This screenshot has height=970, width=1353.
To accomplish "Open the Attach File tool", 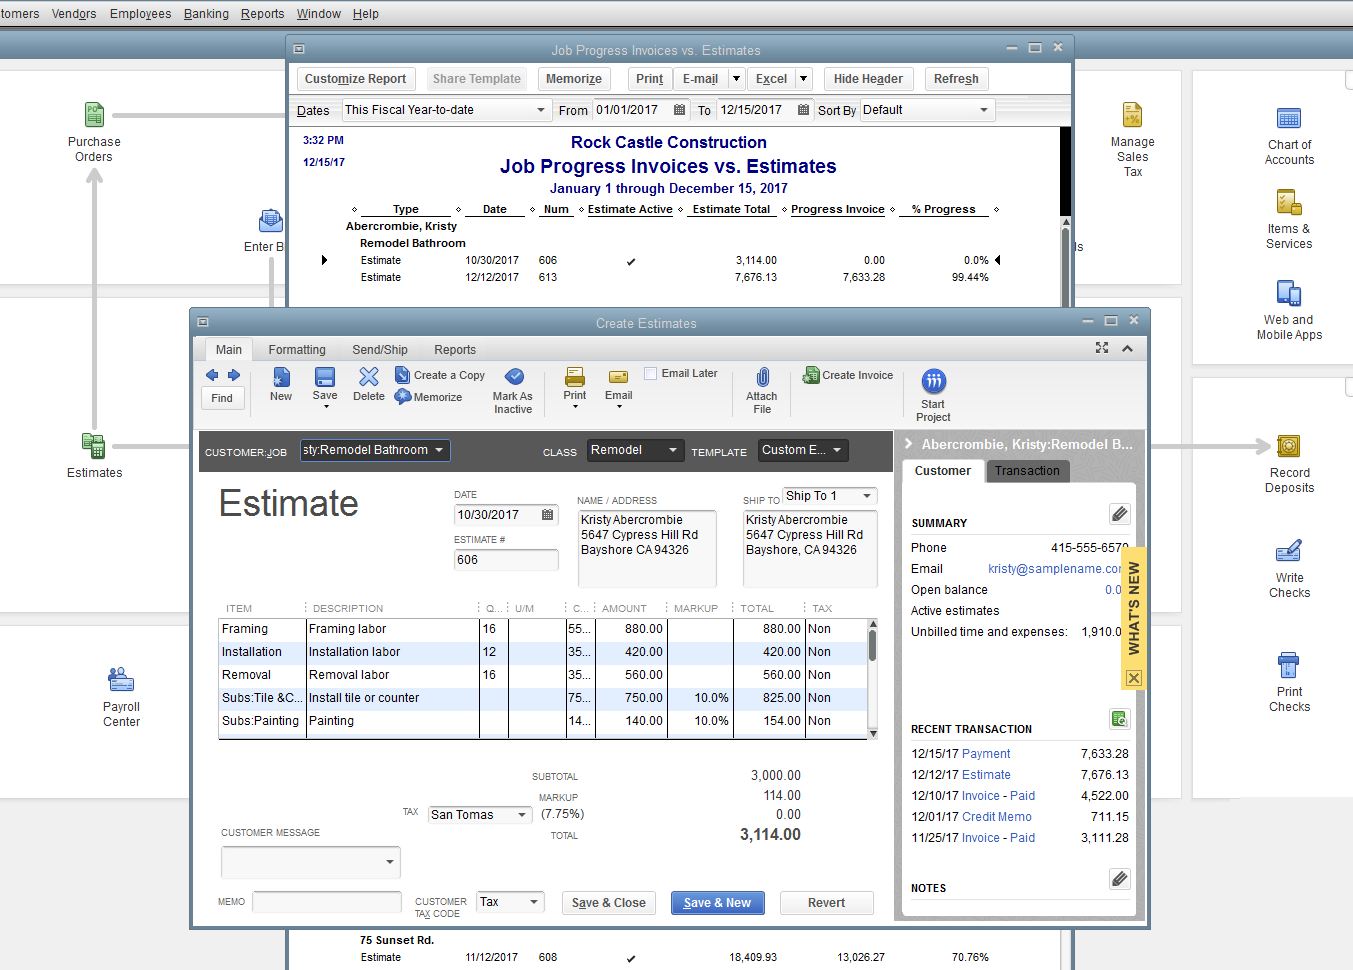I will (x=761, y=390).
